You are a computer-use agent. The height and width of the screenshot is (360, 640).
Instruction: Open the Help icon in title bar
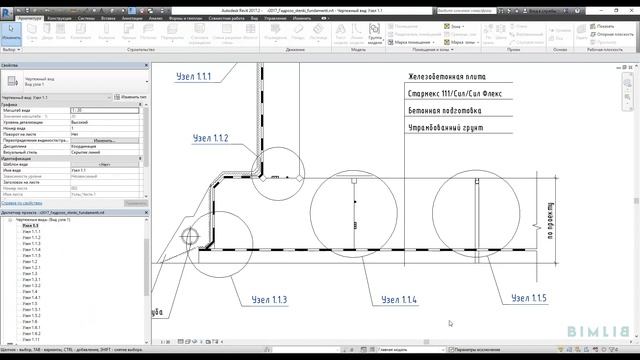(577, 11)
